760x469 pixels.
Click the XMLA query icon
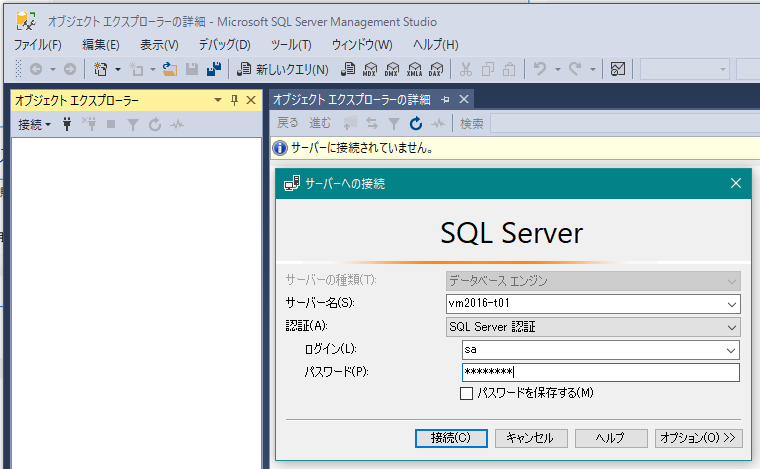pyautogui.click(x=414, y=69)
